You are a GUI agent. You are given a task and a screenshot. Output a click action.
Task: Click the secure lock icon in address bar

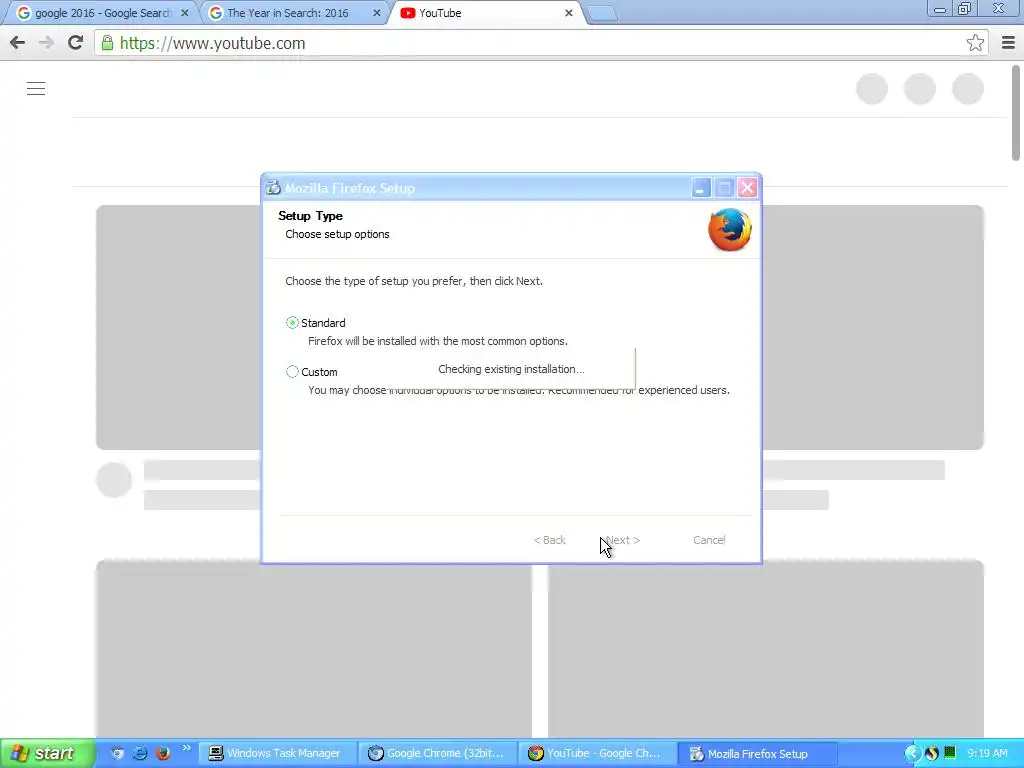tap(107, 43)
